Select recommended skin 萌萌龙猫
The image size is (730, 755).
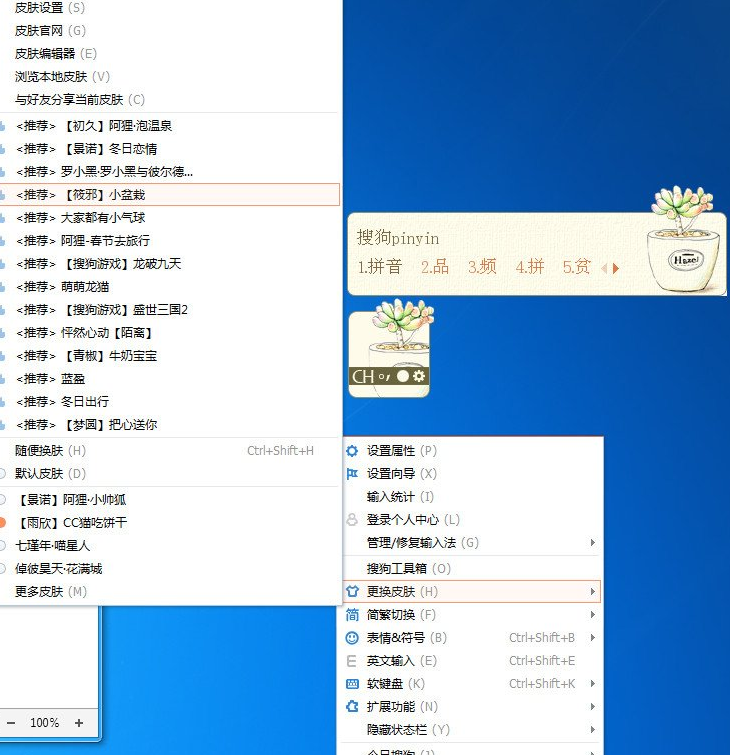169,287
